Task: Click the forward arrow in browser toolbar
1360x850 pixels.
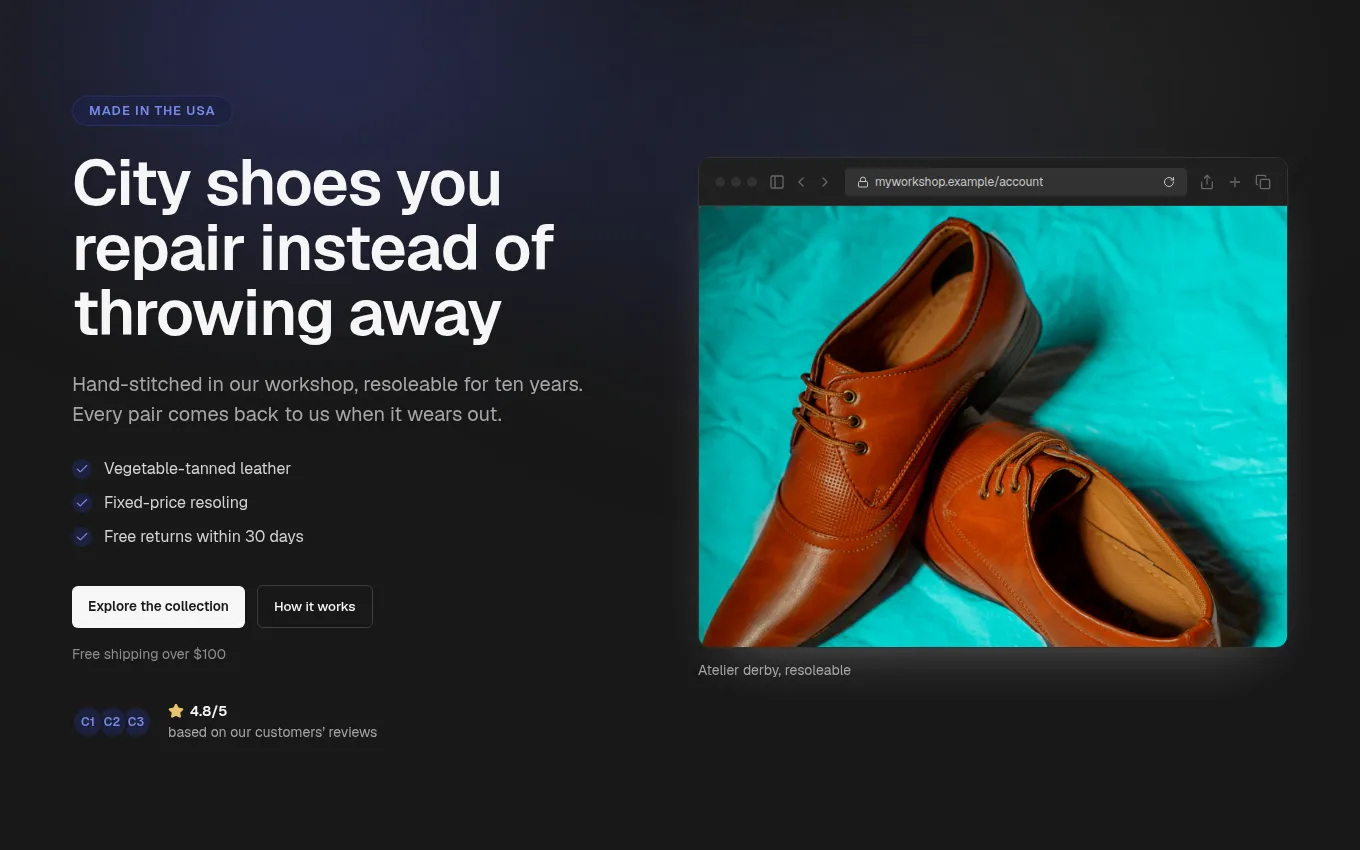Action: (825, 182)
